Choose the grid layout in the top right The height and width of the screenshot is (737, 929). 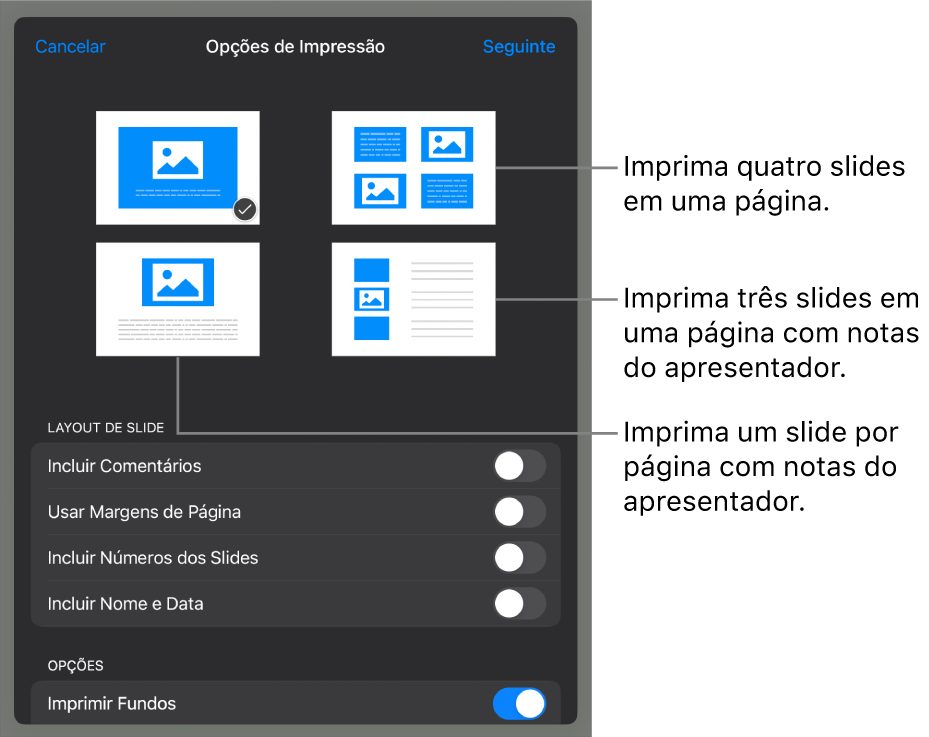pos(413,167)
